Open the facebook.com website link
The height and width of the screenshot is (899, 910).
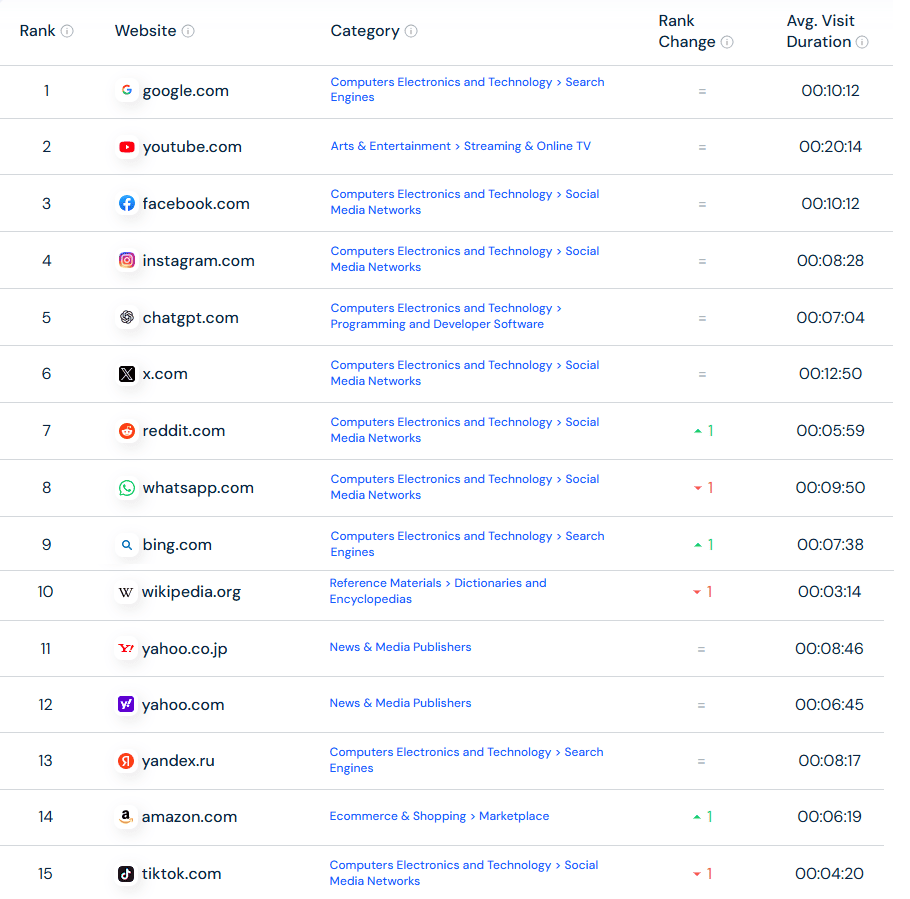click(x=196, y=204)
